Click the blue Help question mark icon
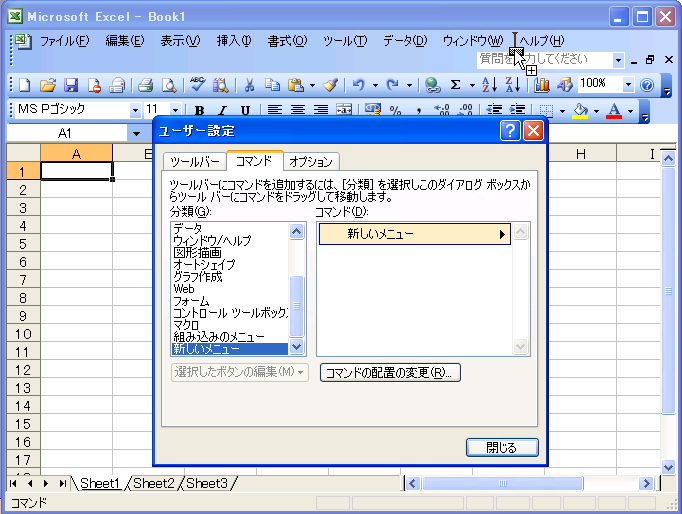This screenshot has height=514, width=682. (x=647, y=85)
